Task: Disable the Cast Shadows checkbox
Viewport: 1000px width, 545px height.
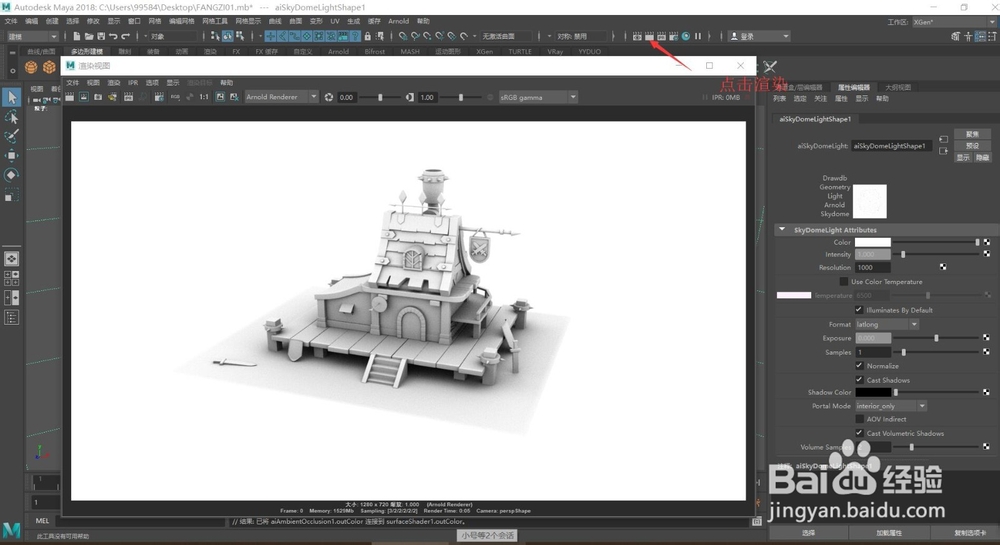Action: coord(859,380)
